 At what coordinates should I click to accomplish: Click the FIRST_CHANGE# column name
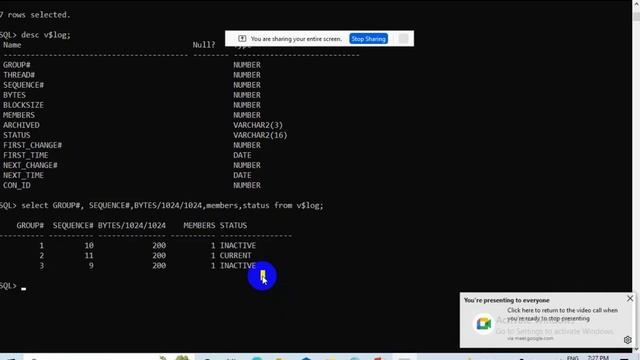[33, 145]
